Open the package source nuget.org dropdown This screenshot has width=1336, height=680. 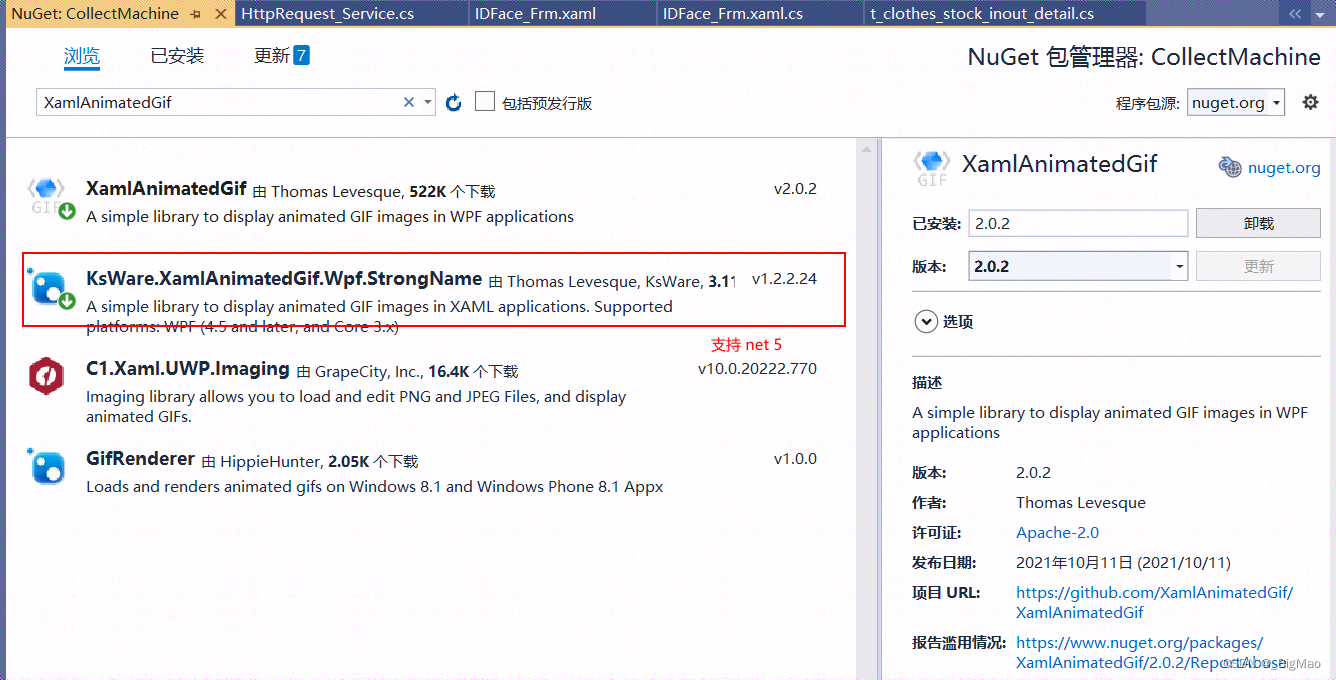1236,102
